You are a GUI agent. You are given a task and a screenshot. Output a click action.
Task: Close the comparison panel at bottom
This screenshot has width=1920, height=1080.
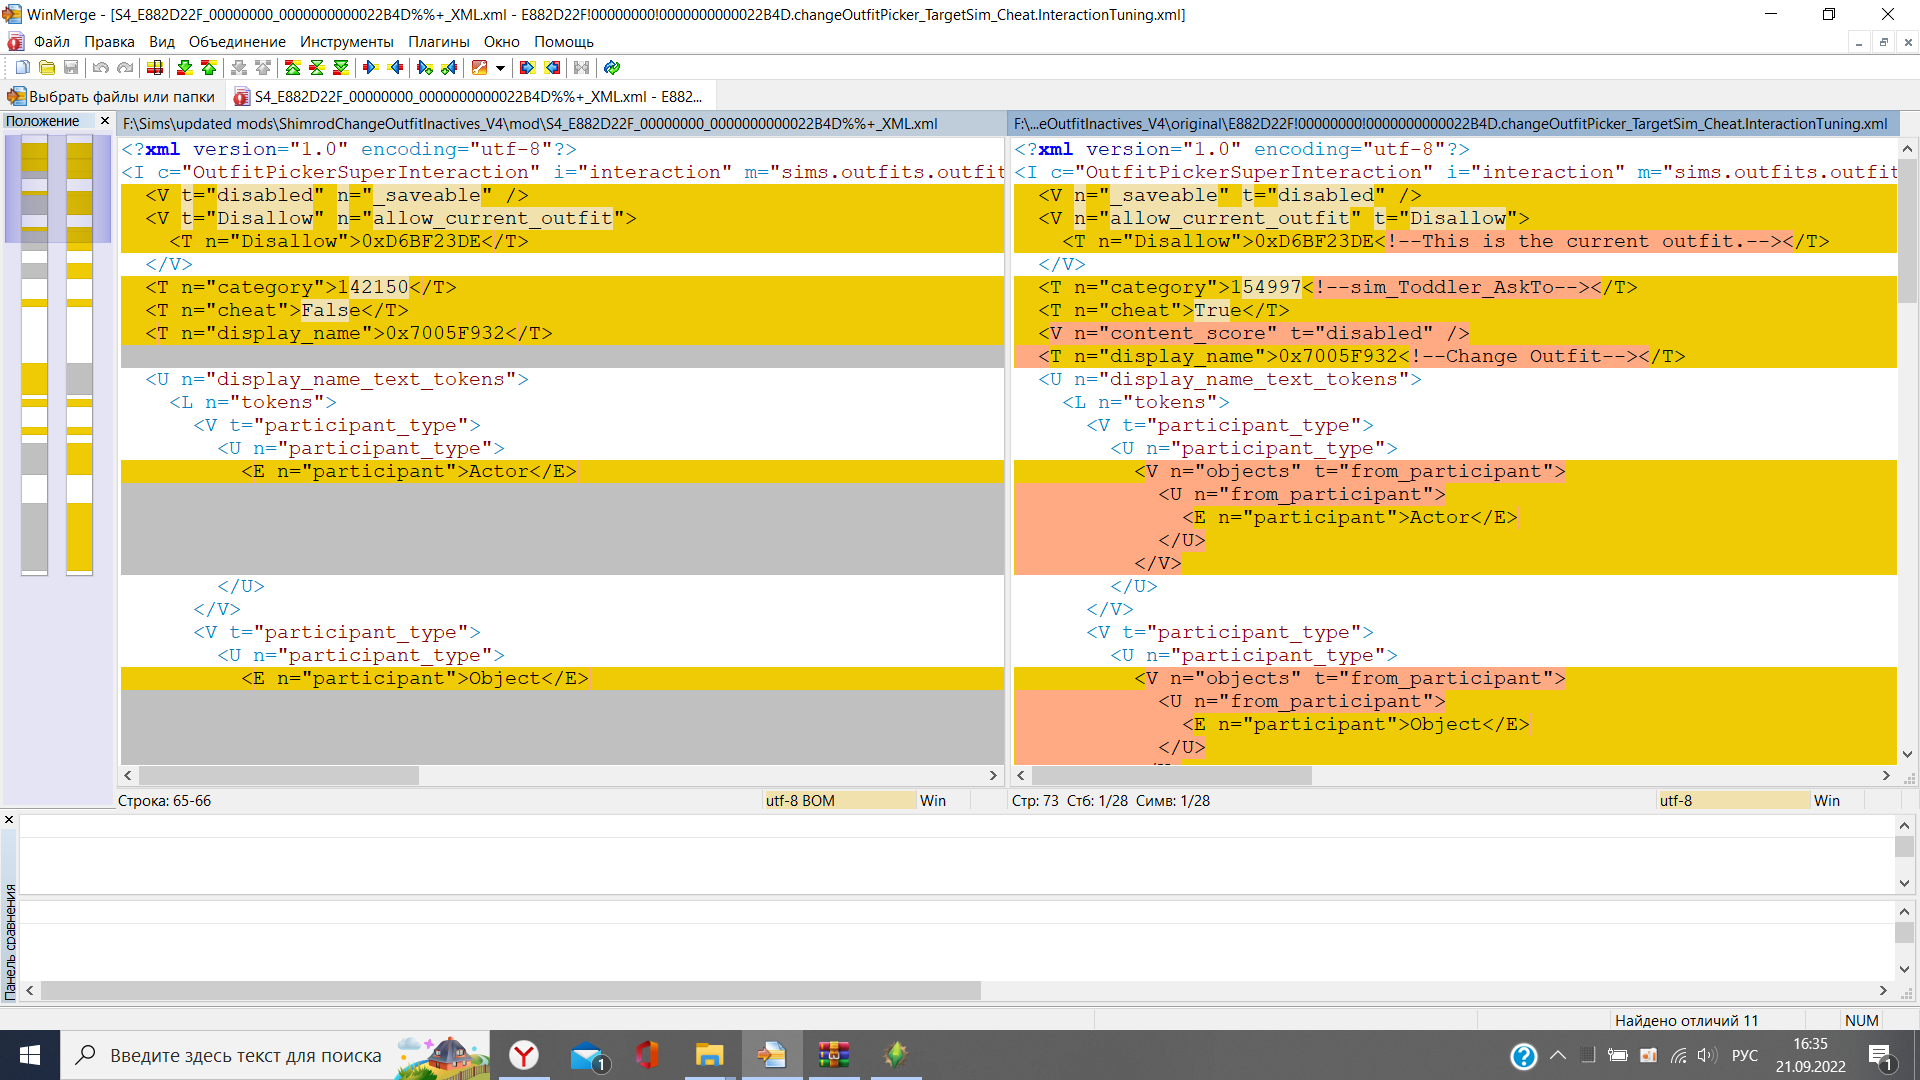(x=9, y=820)
